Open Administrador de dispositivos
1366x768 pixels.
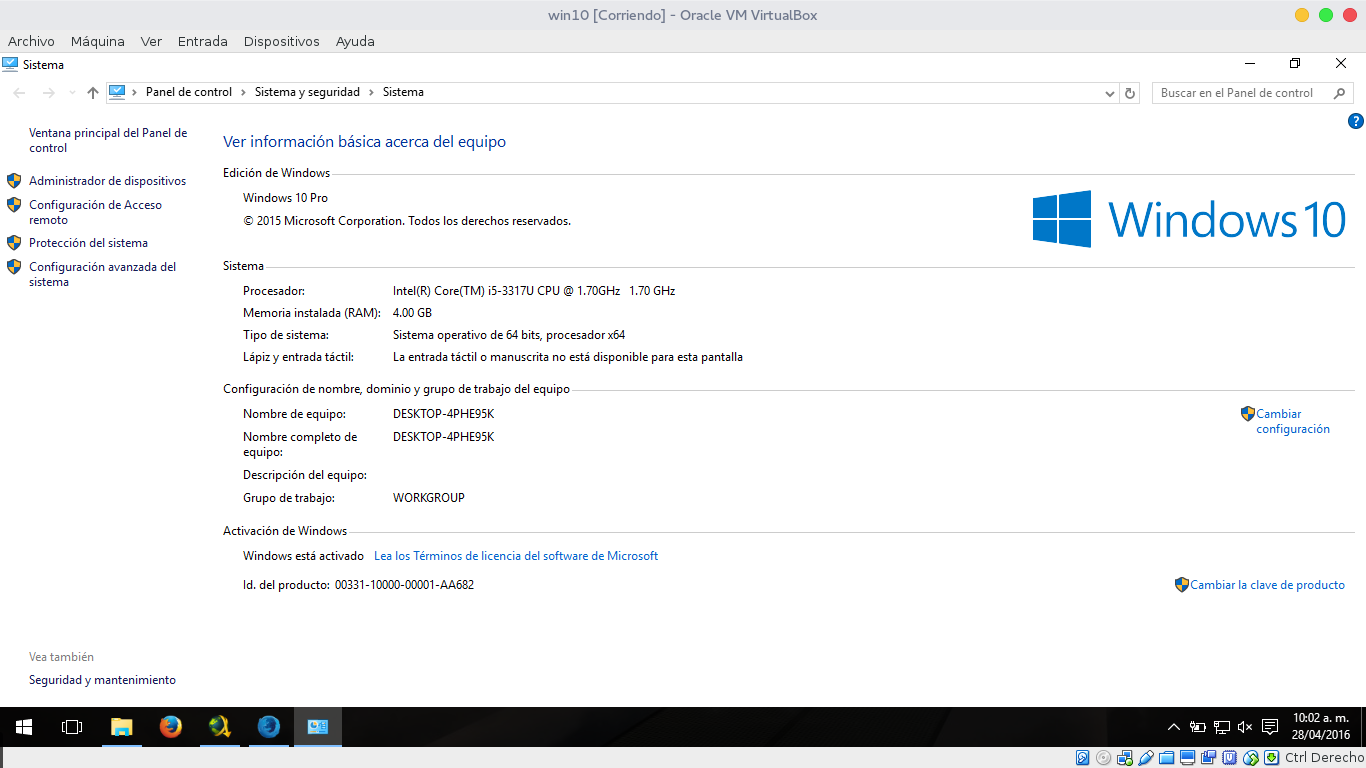pyautogui.click(x=107, y=181)
